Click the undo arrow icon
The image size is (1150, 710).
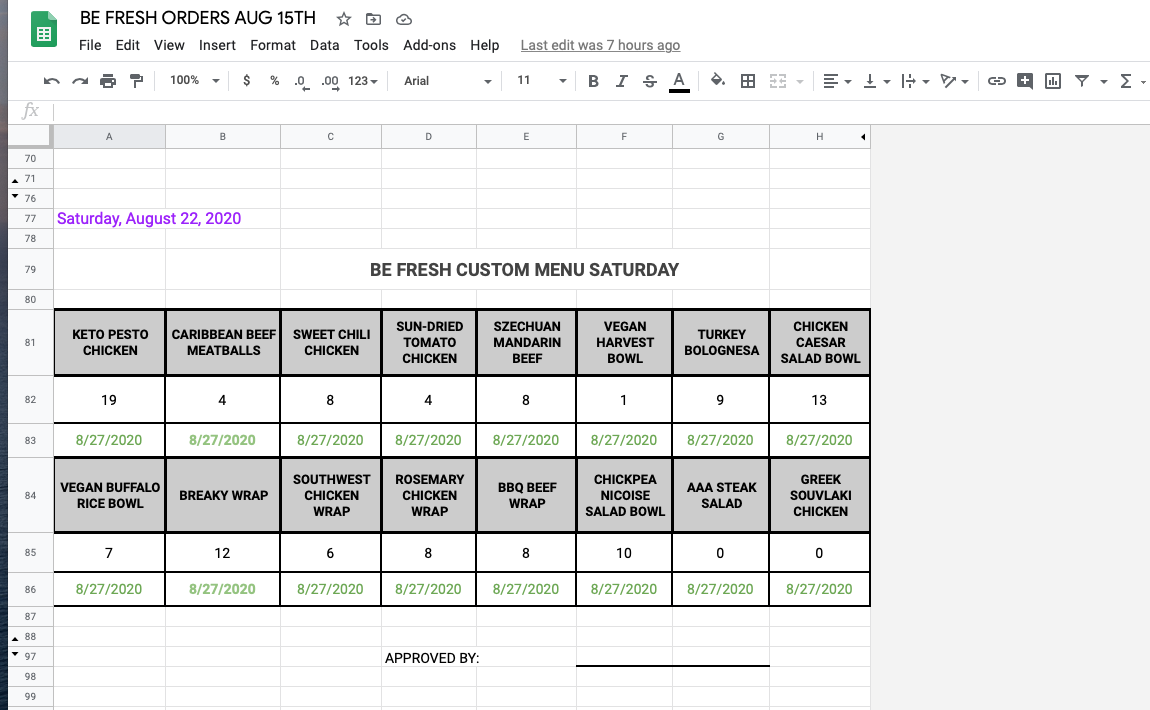click(x=52, y=81)
